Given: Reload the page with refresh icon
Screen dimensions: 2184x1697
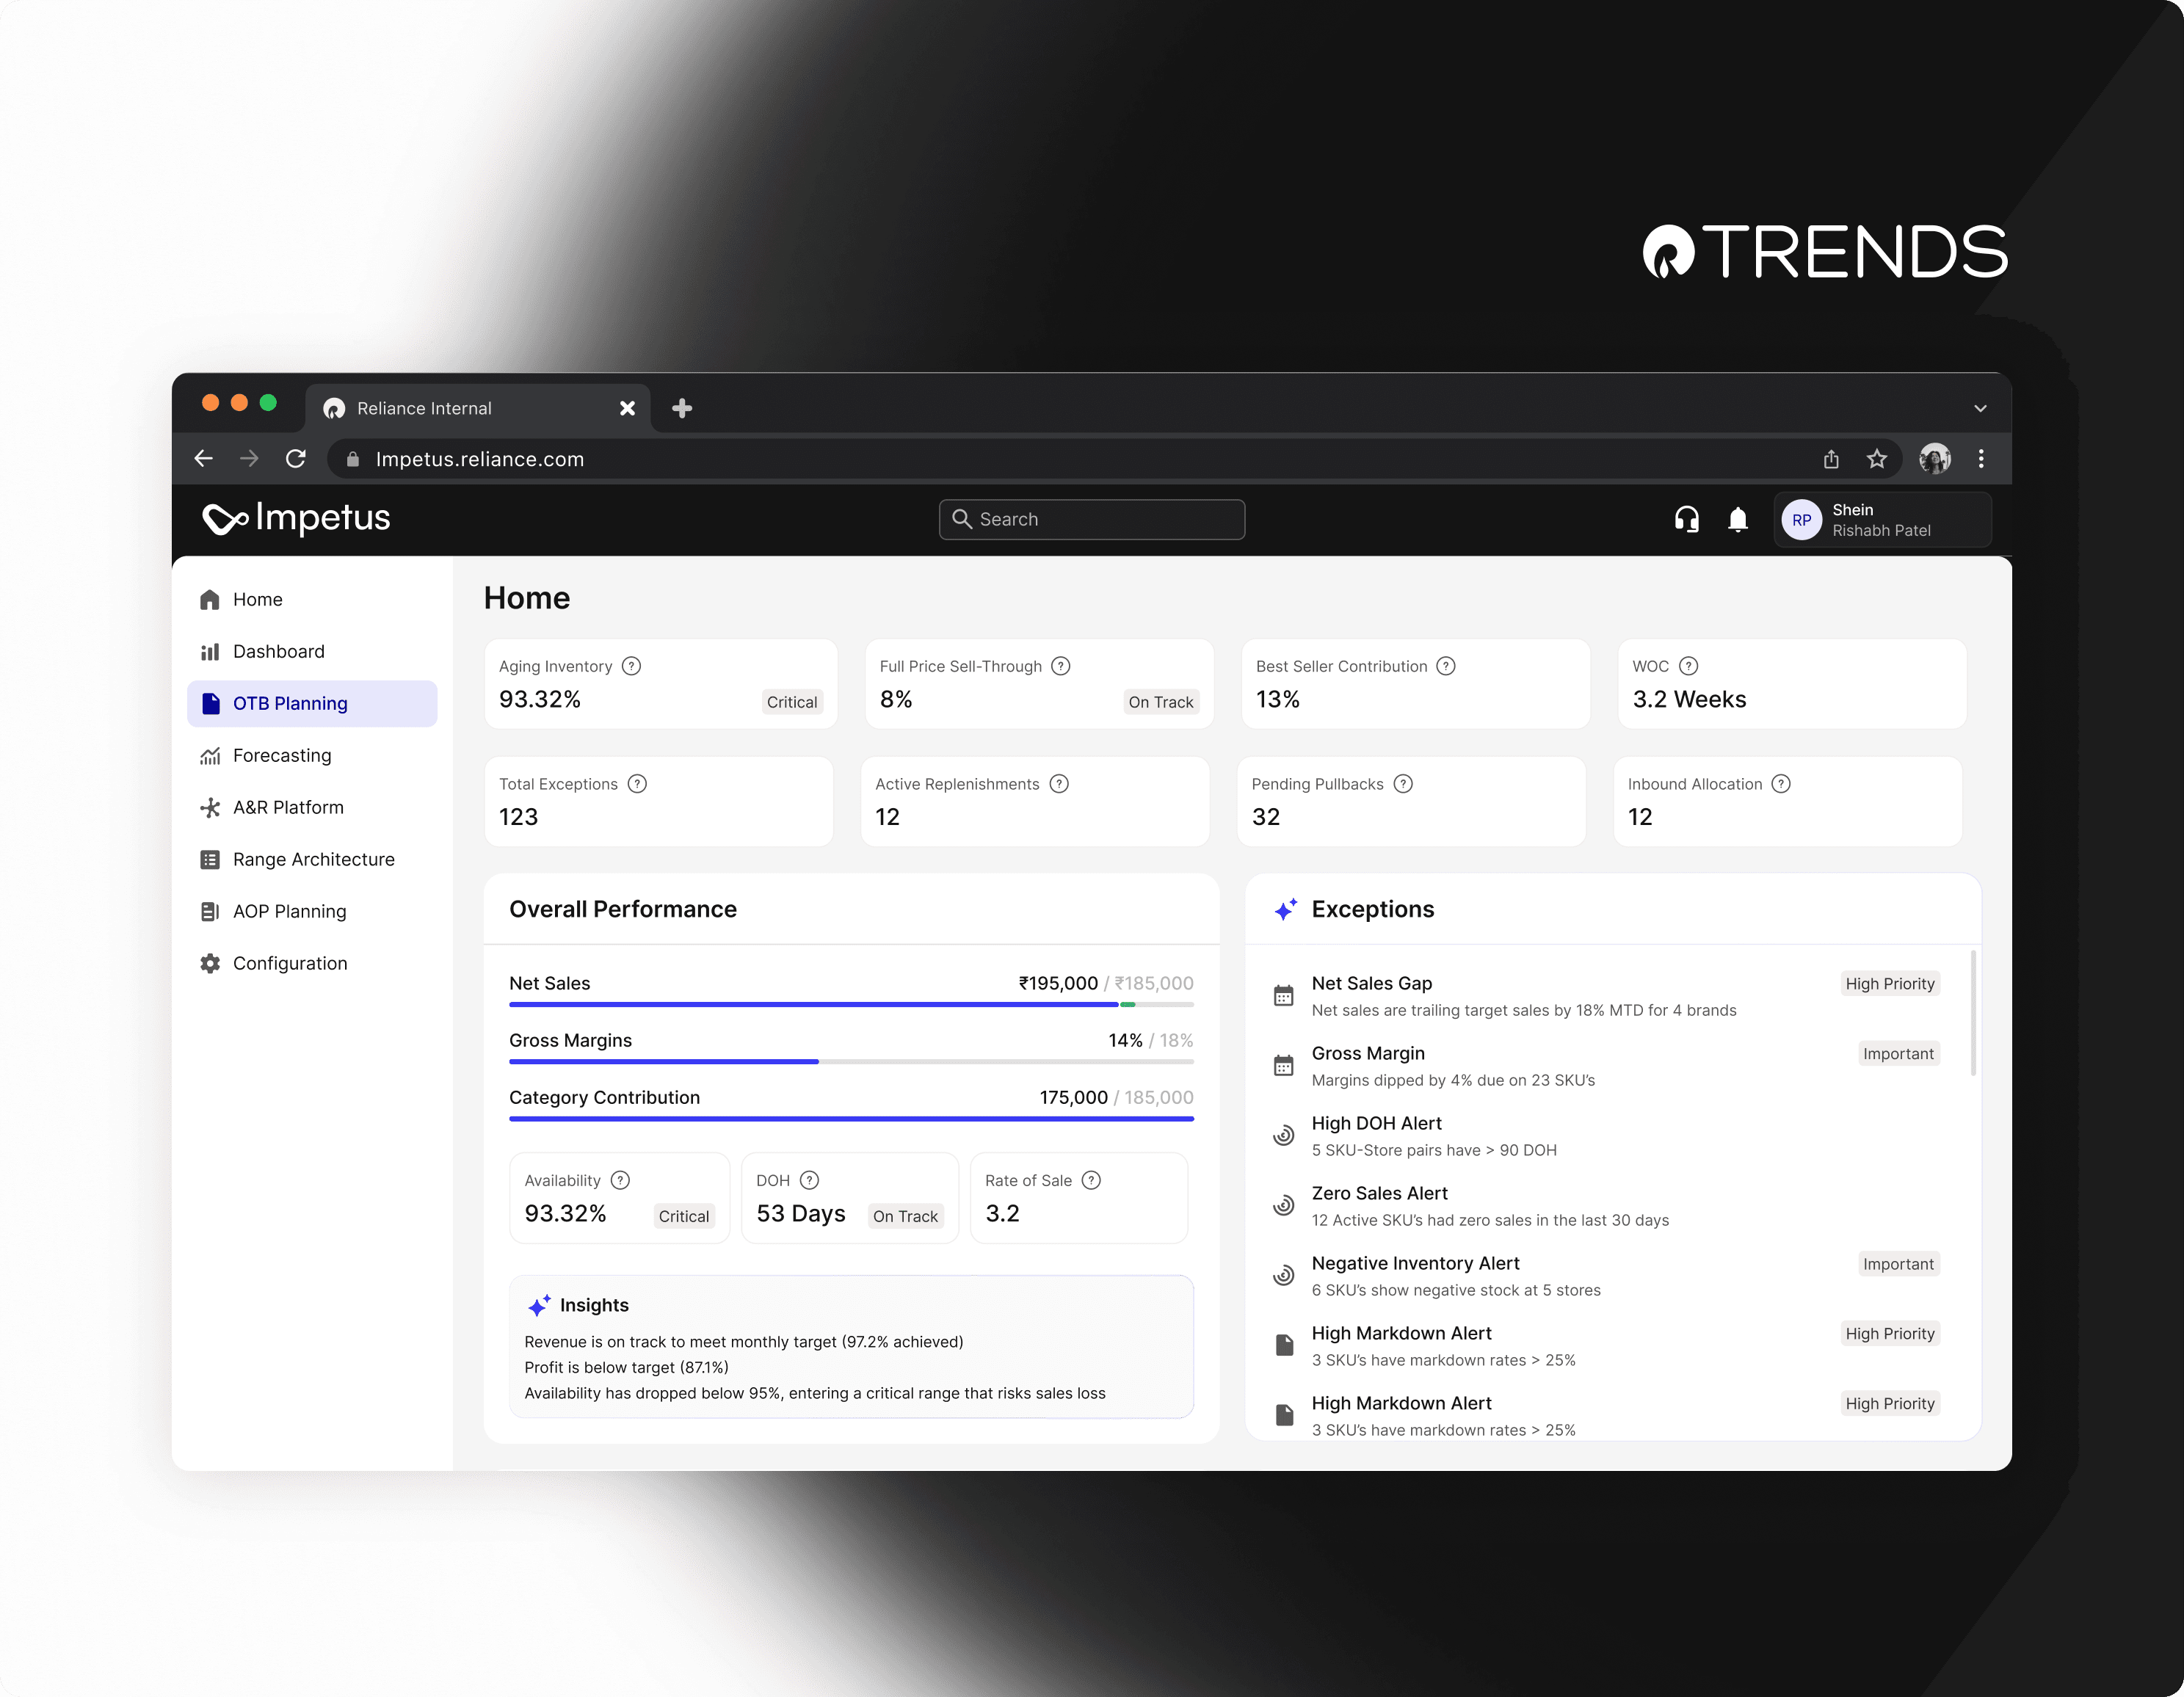Looking at the screenshot, I should tap(296, 459).
